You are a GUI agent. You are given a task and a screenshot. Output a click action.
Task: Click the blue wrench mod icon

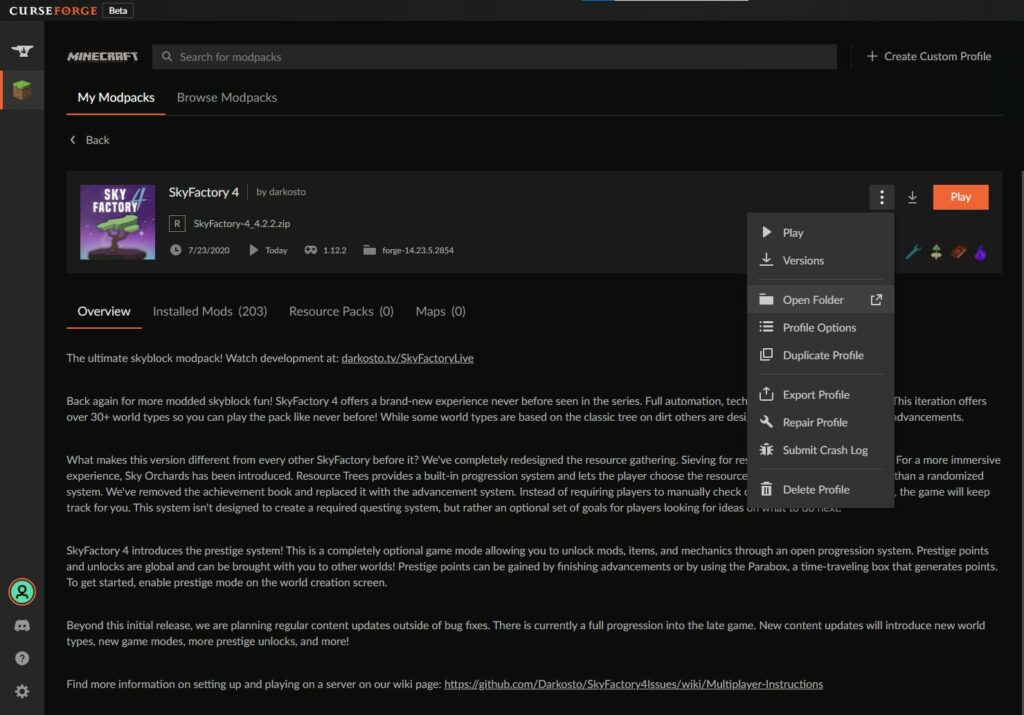pos(913,252)
